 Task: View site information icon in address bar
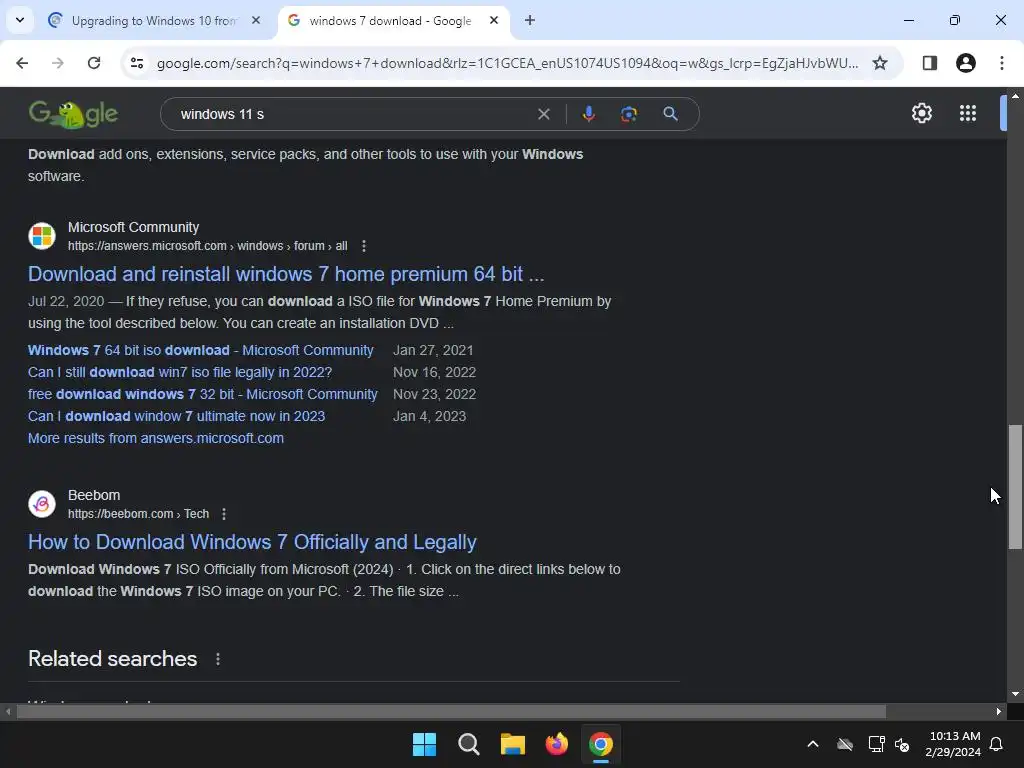pos(137,63)
